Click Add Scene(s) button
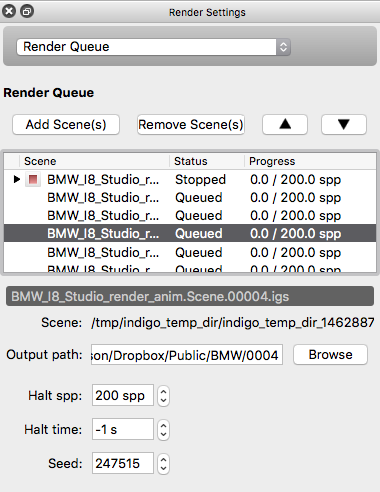Viewport: 380px width, 492px height. (x=66, y=125)
